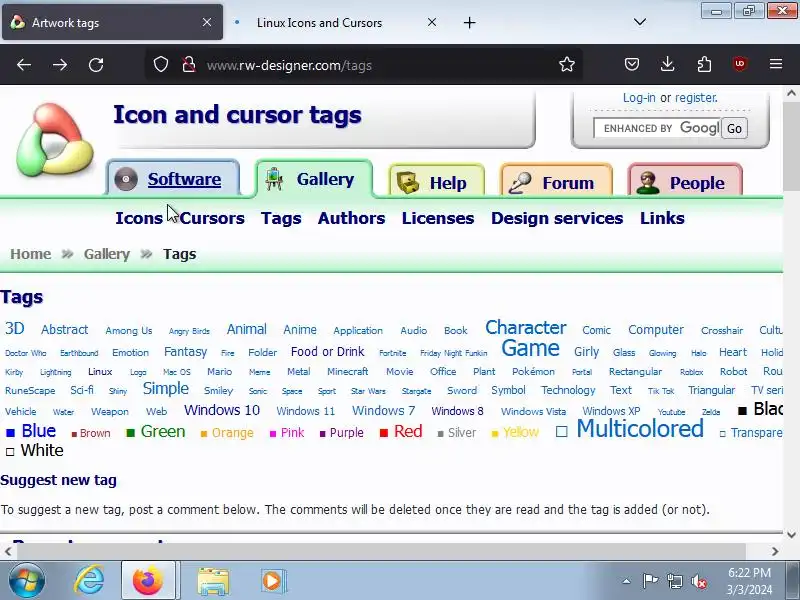This screenshot has height=600, width=800.
Task: Open the Blue color tag
Action: [x=38, y=431]
